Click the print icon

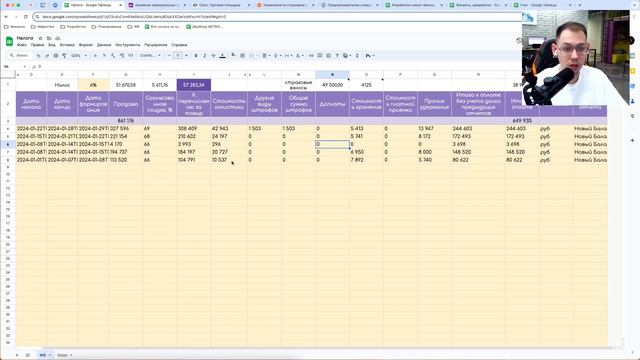[x=56, y=56]
